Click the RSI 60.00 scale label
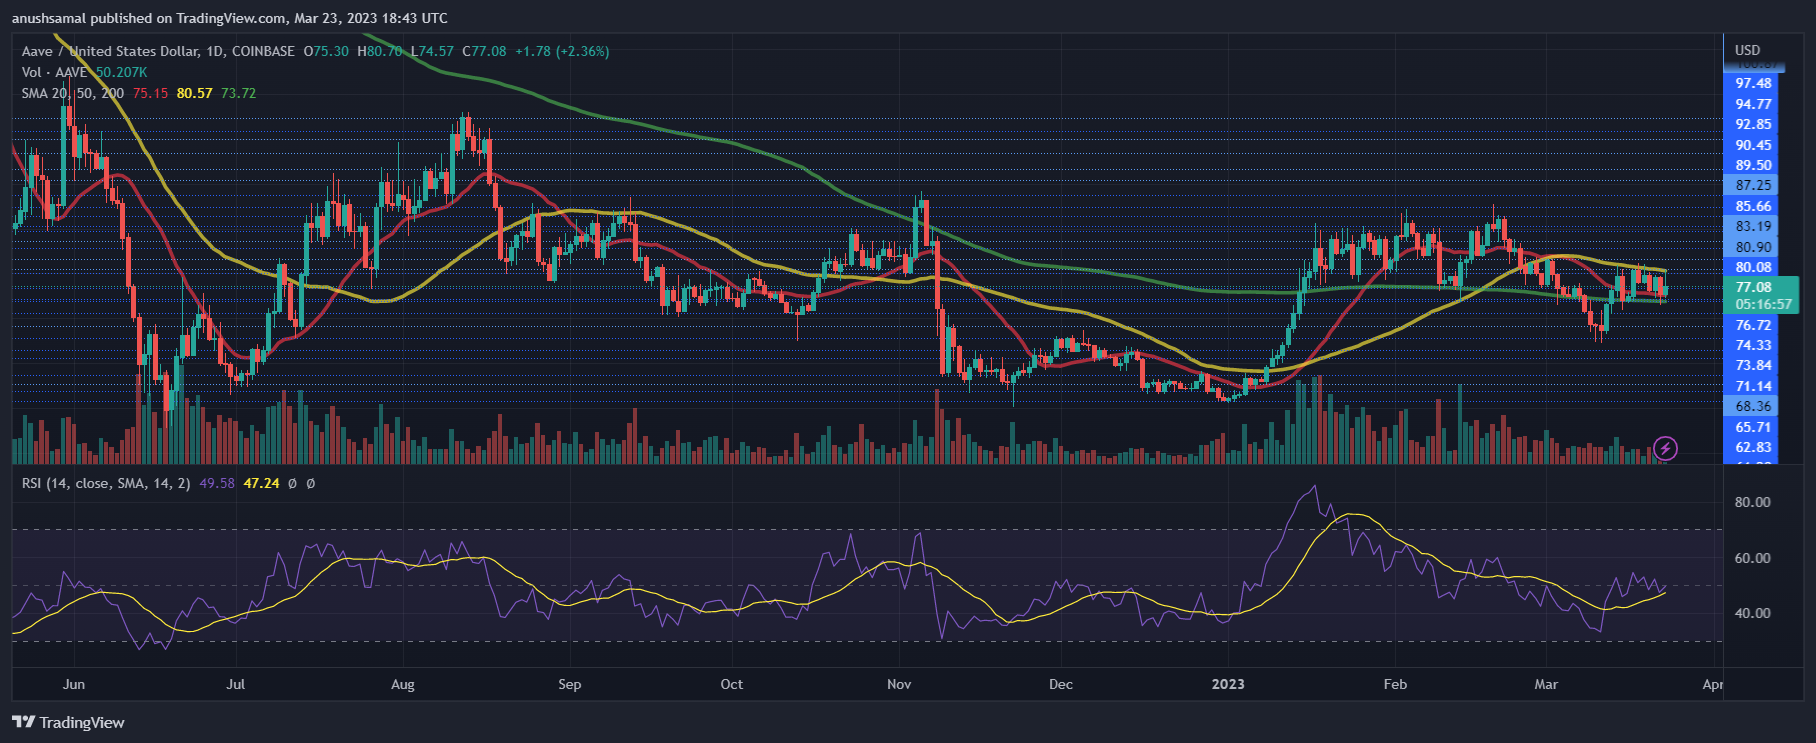The height and width of the screenshot is (743, 1816). [x=1752, y=558]
